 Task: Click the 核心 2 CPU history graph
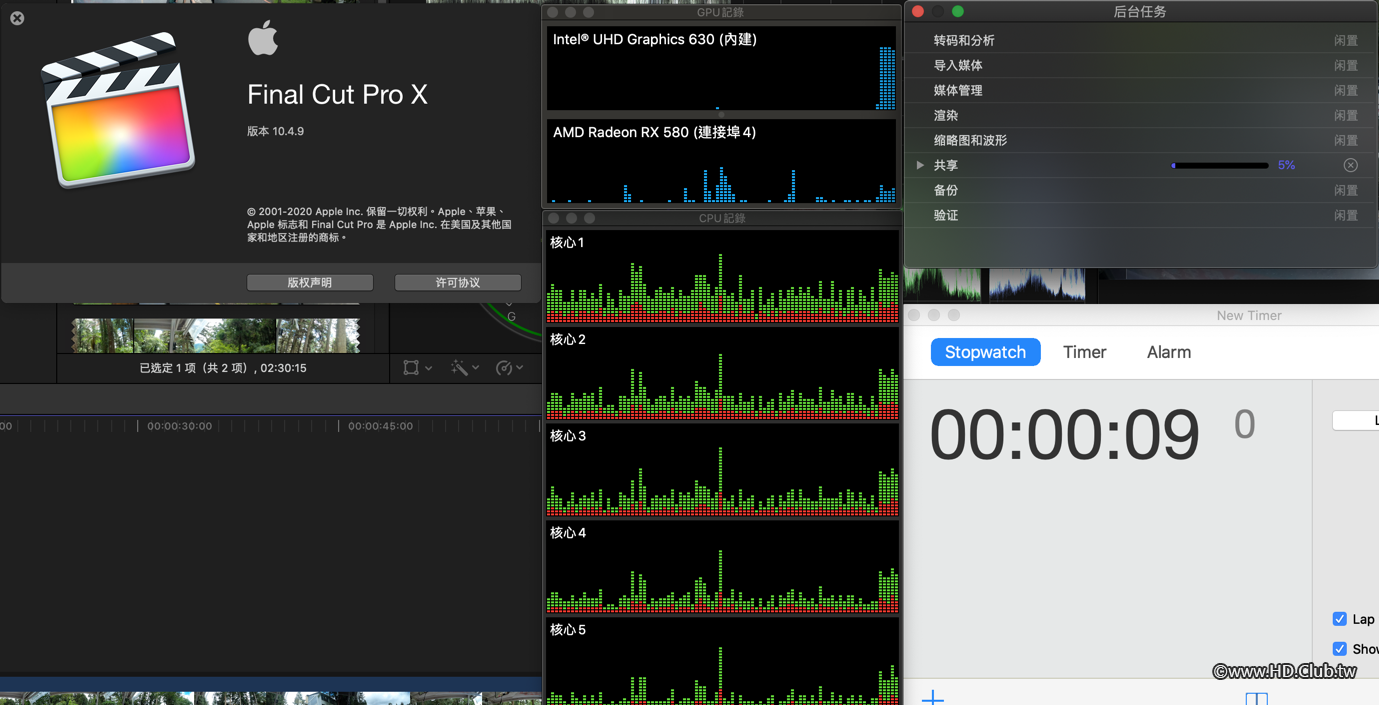coord(722,374)
